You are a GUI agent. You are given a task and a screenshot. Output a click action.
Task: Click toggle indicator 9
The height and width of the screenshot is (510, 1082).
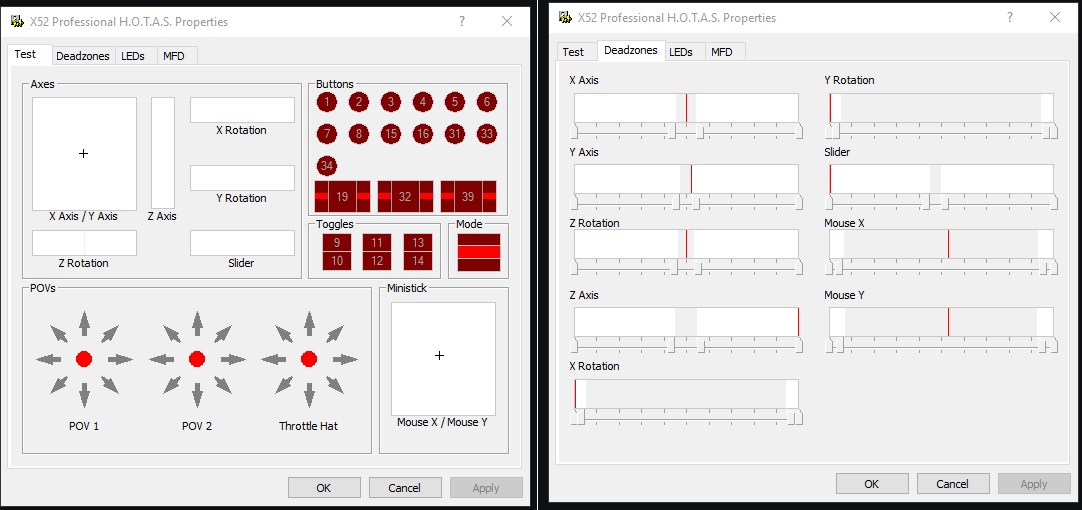click(x=337, y=243)
